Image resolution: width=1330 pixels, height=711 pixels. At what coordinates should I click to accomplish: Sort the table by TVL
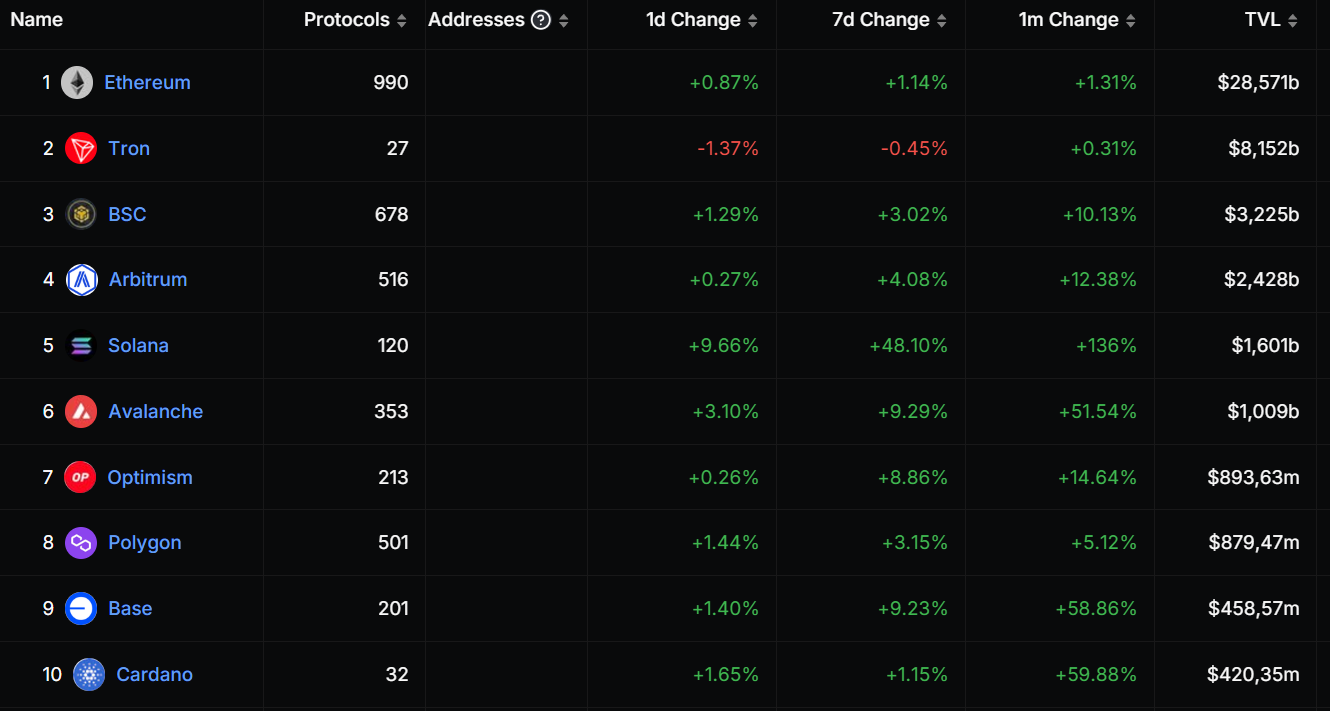click(x=1292, y=19)
